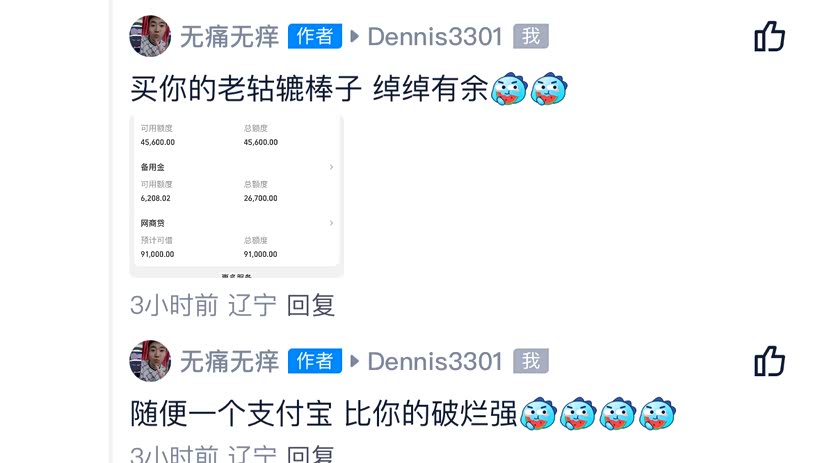Open avatar of first comment author
The width and height of the screenshot is (820, 463).
150,36
